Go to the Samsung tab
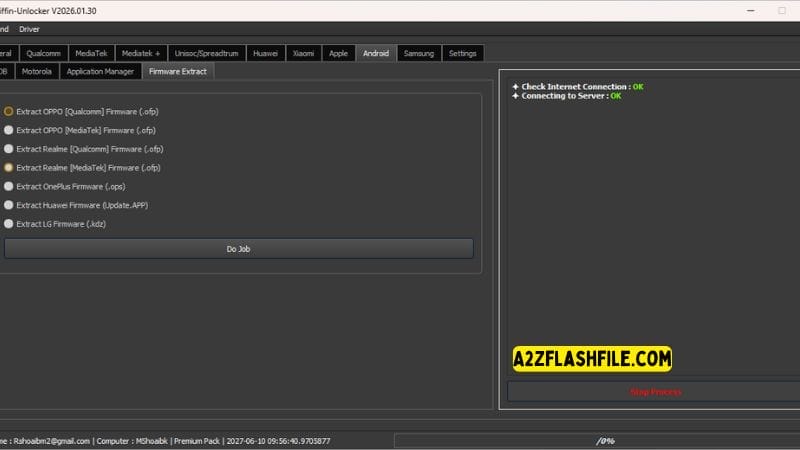This screenshot has width=800, height=450. pos(419,53)
